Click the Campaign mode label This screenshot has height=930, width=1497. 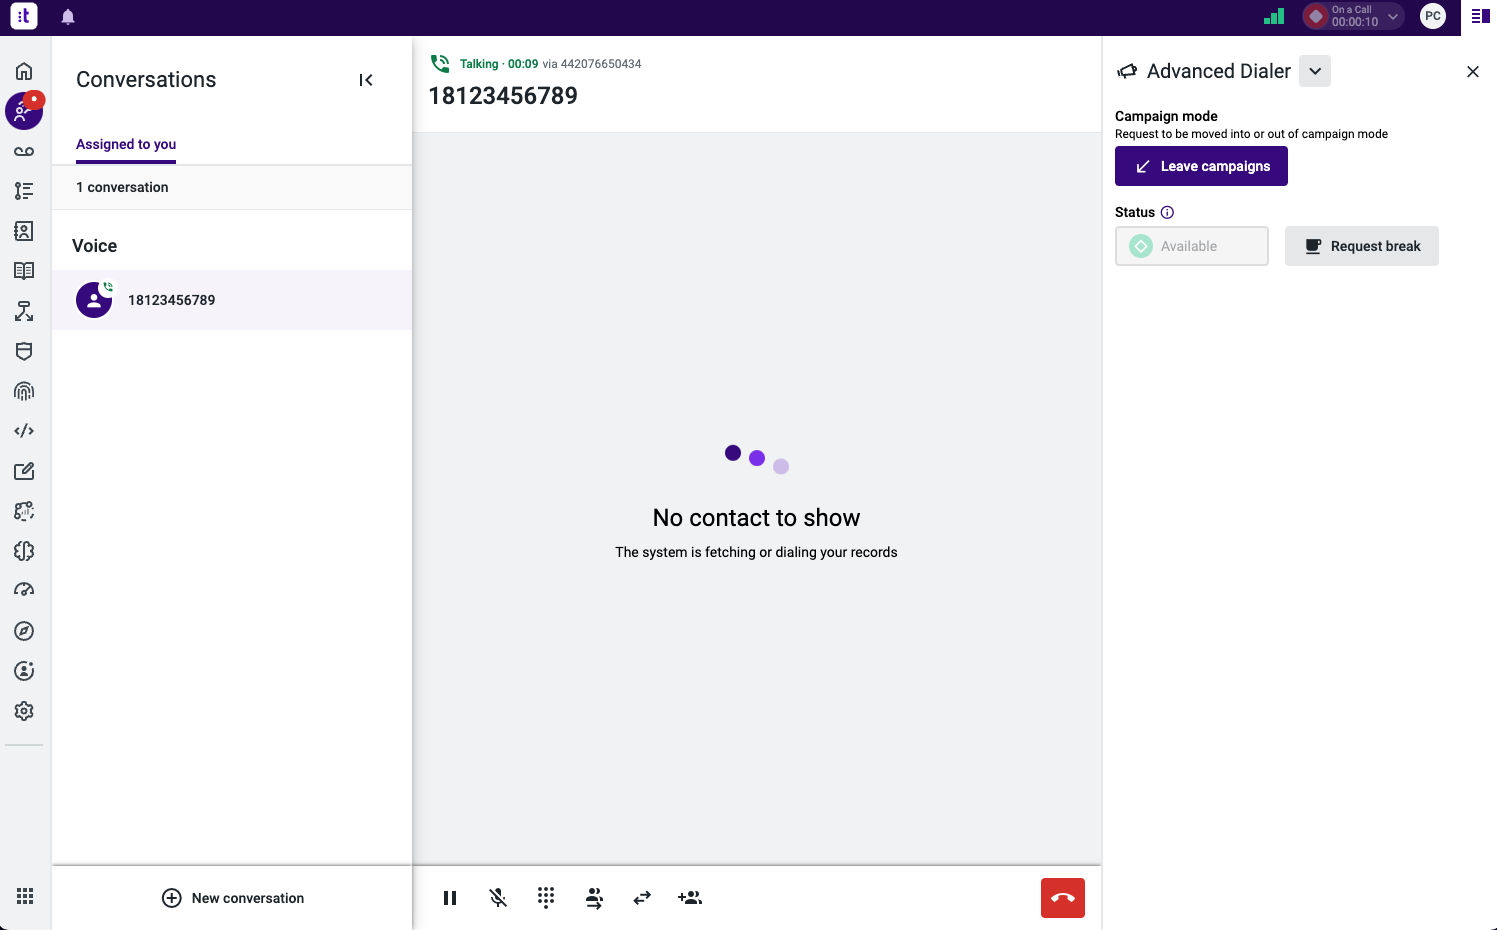coord(1166,116)
